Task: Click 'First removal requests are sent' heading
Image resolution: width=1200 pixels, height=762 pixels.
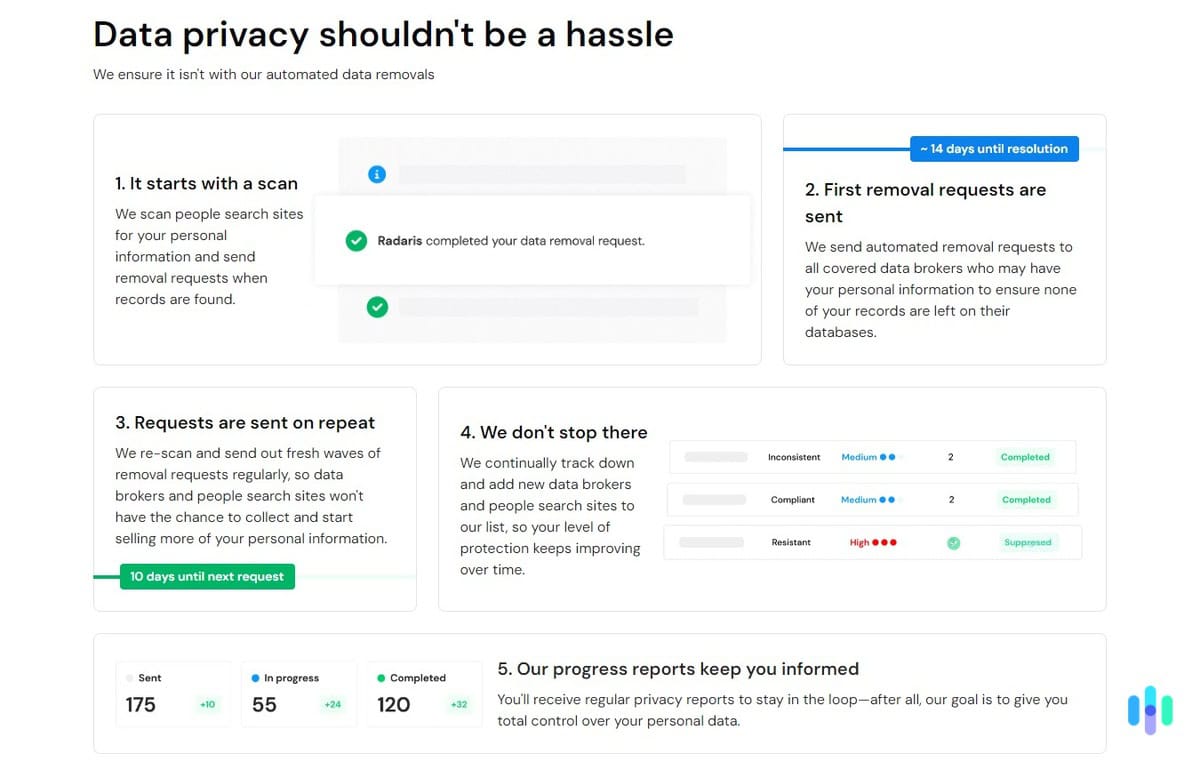Action: click(x=925, y=203)
